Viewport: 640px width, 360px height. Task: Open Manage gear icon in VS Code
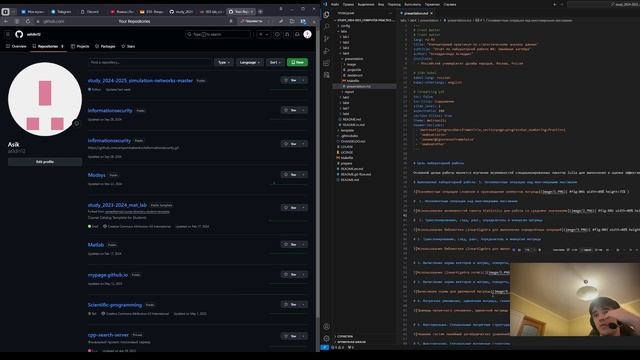pyautogui.click(x=326, y=338)
